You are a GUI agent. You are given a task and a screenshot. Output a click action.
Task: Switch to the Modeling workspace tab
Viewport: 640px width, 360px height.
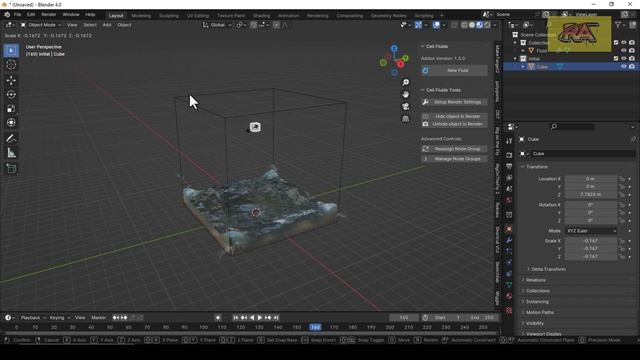pyautogui.click(x=141, y=16)
